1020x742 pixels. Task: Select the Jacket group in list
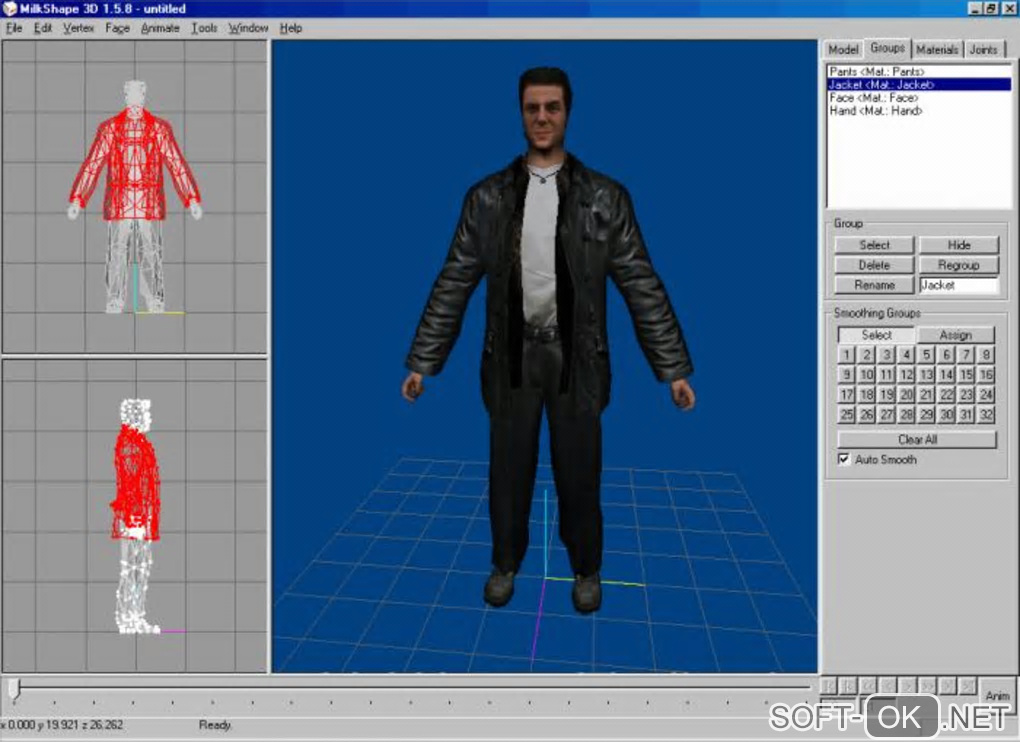tap(919, 85)
